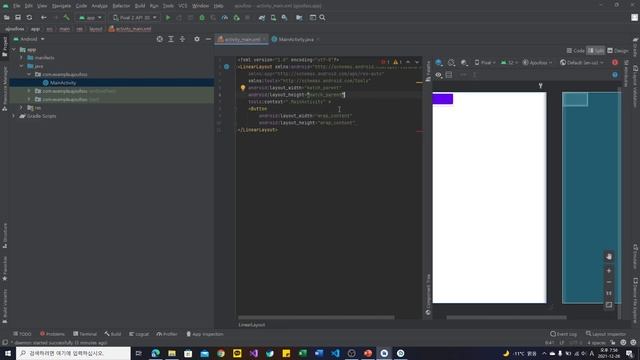The width and height of the screenshot is (640, 360).
Task: Switch editor to Design view mode
Action: click(618, 51)
